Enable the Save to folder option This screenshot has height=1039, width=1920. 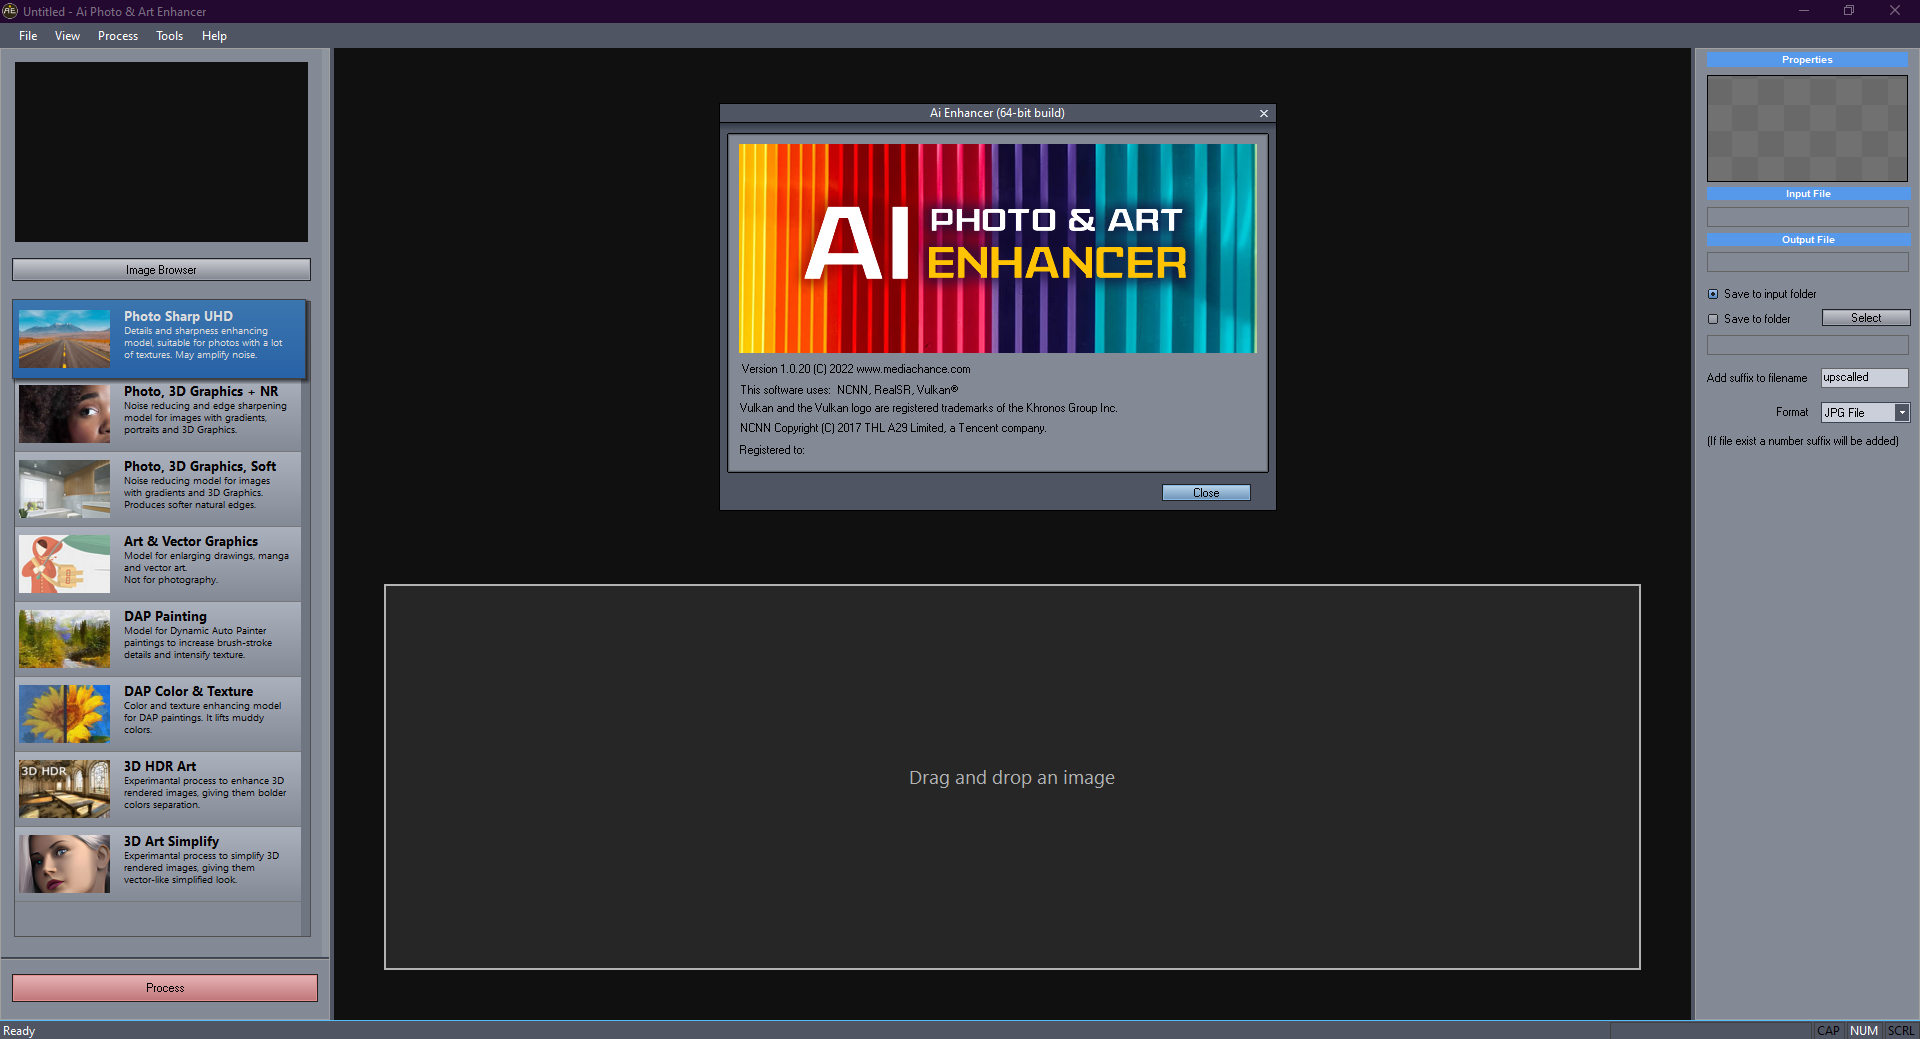[x=1713, y=319]
